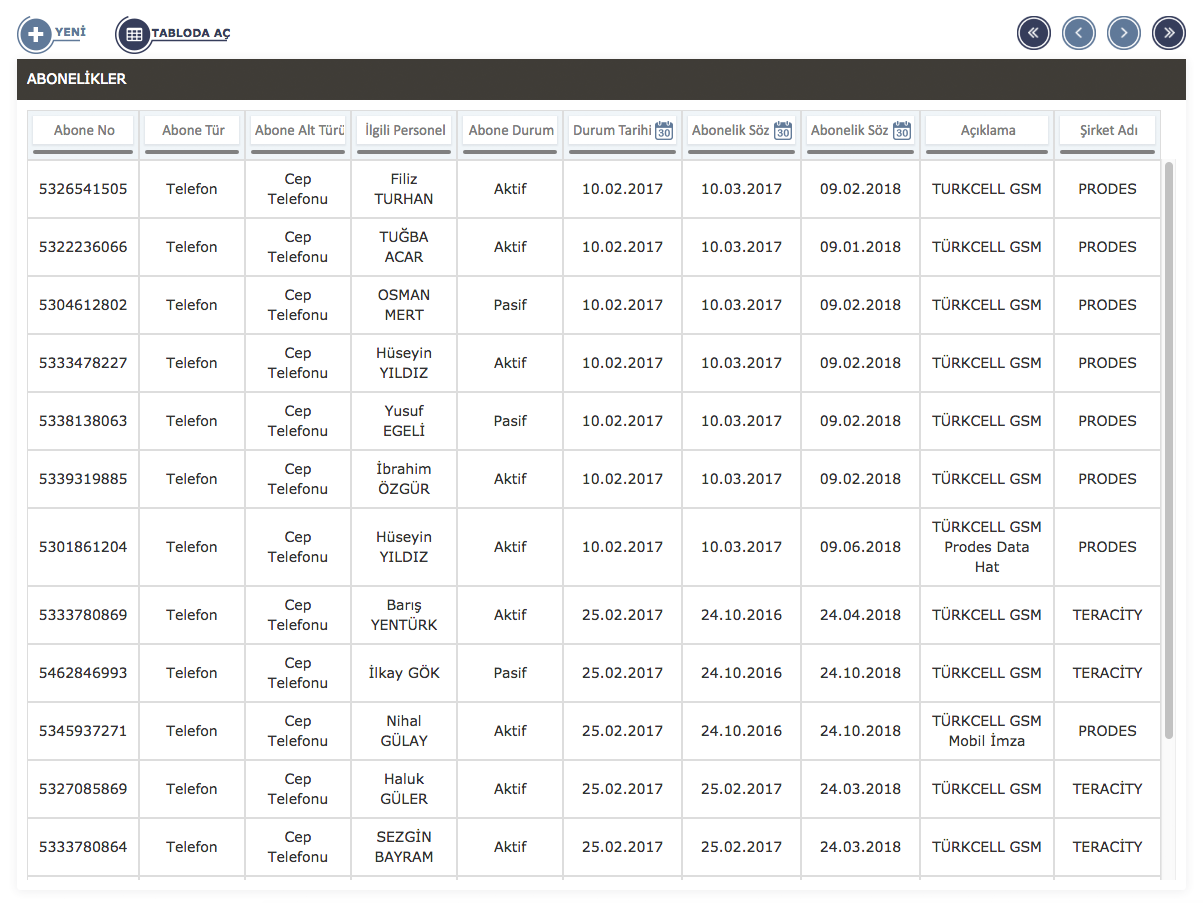Image resolution: width=1203 pixels, height=910 pixels.
Task: Click the Abone Durum filter field
Action: [x=510, y=130]
